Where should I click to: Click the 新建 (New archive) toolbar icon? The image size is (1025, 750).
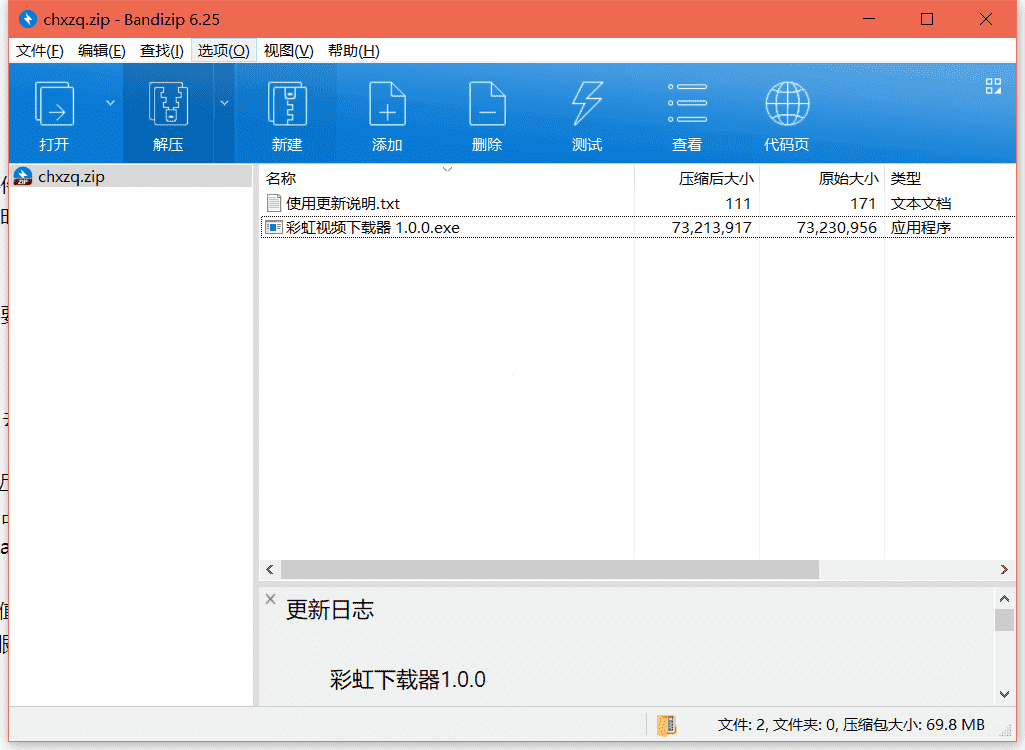pyautogui.click(x=287, y=104)
